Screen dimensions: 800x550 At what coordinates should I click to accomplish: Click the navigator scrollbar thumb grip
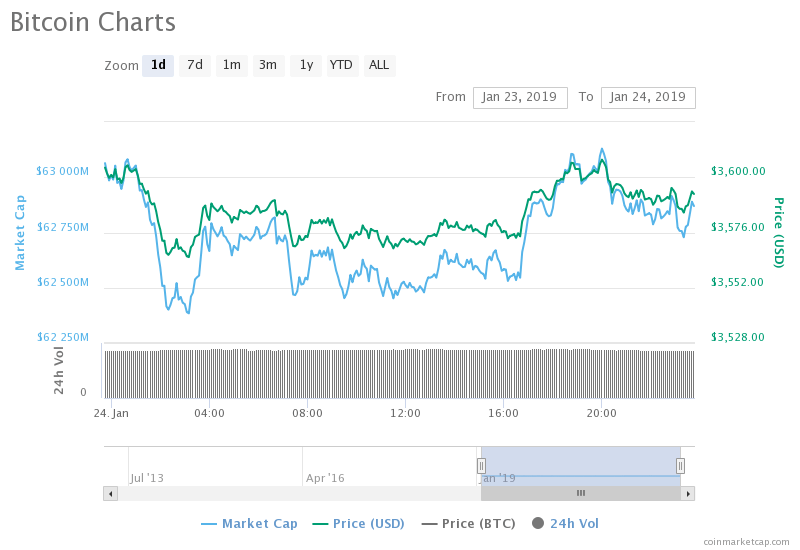(580, 493)
